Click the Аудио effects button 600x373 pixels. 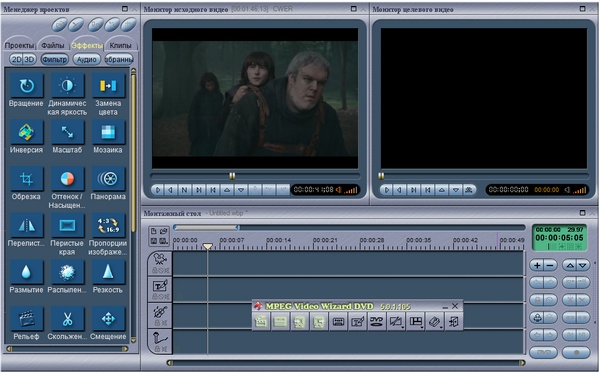tap(86, 59)
